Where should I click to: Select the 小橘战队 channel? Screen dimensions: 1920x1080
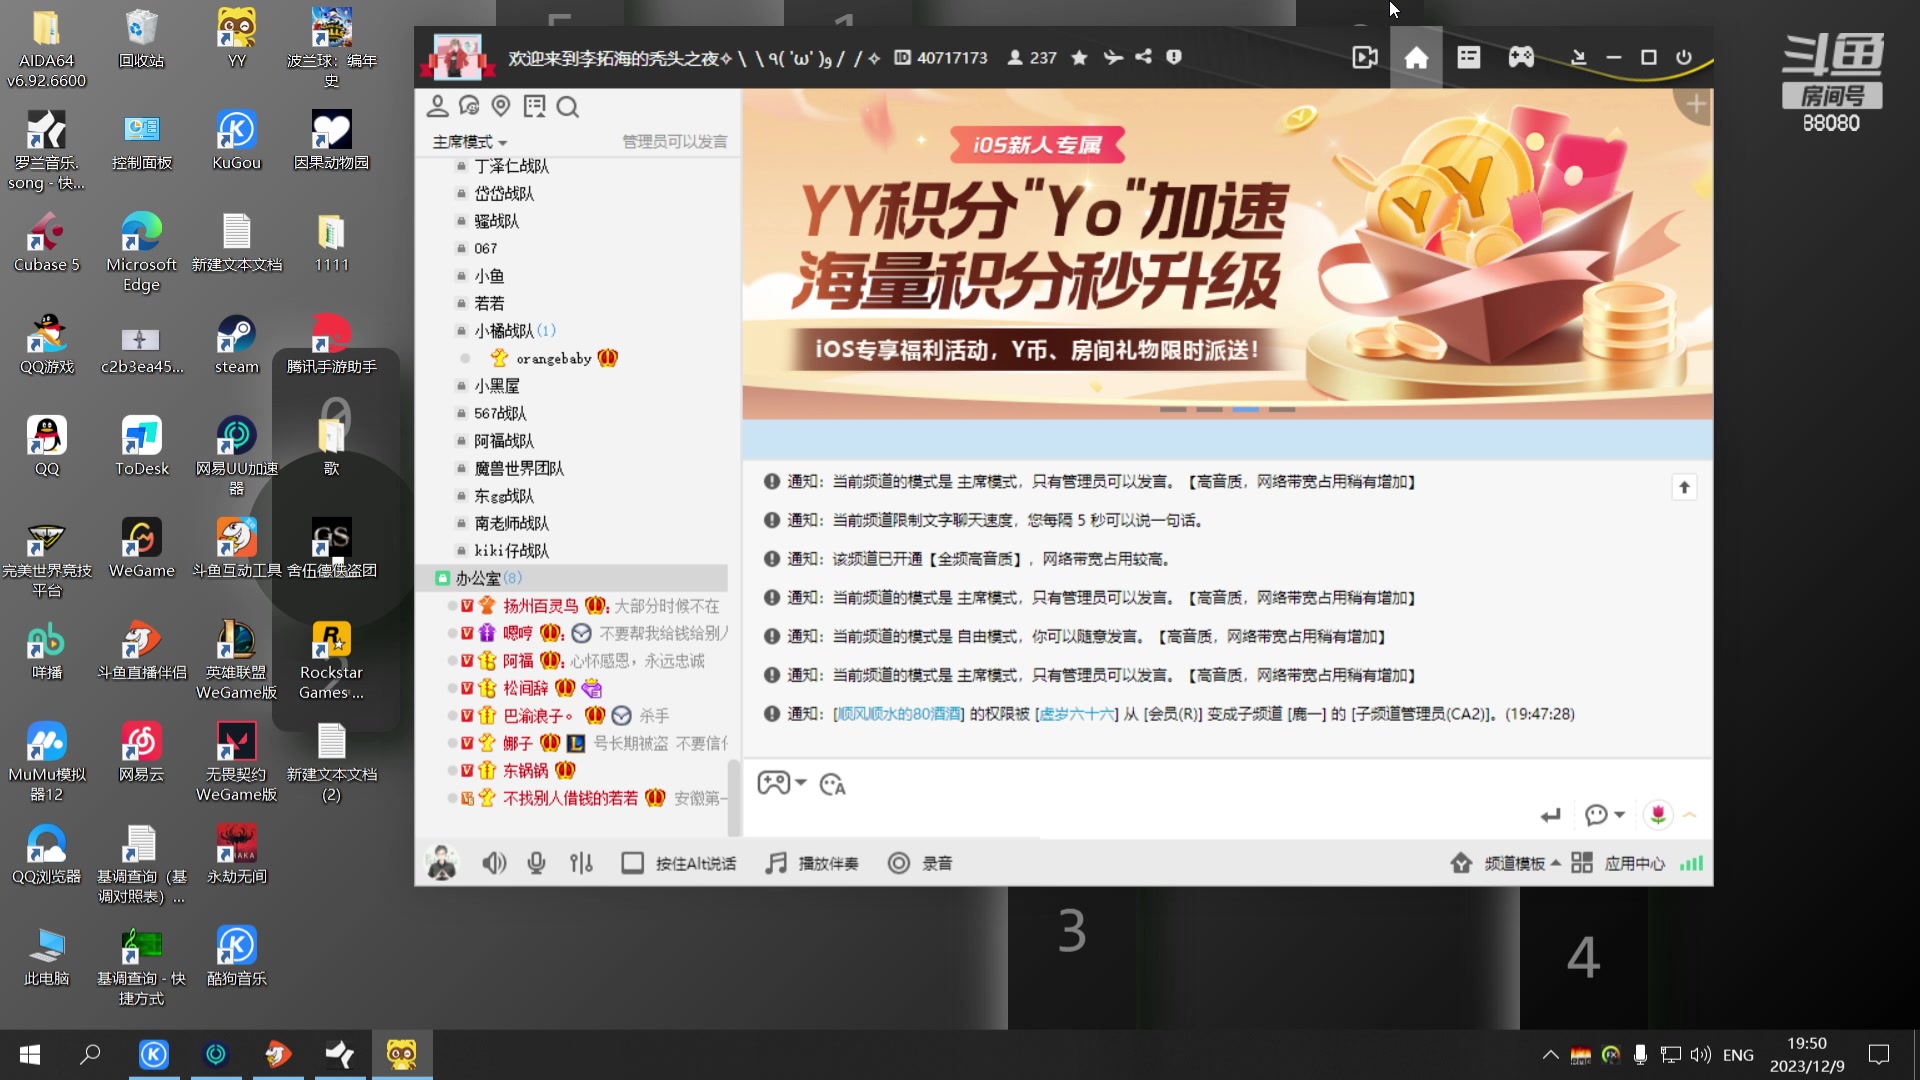click(505, 330)
